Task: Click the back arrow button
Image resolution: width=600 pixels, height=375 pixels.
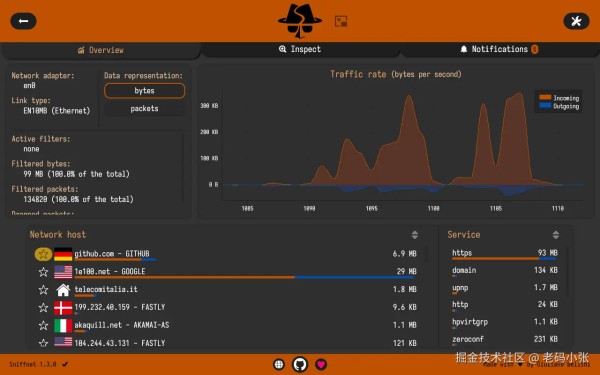Action: pyautogui.click(x=23, y=21)
